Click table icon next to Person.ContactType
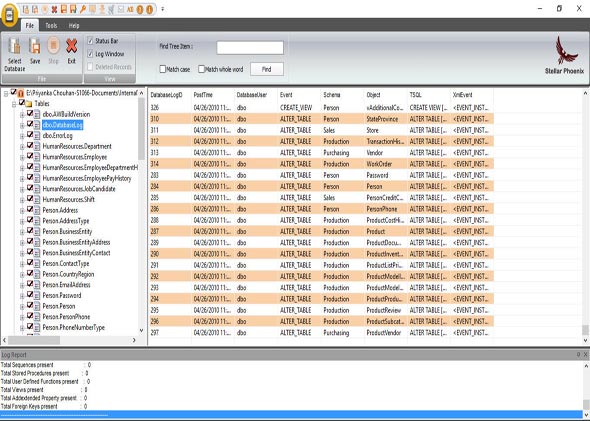Screen dimensions: 590x421 click(x=37, y=263)
